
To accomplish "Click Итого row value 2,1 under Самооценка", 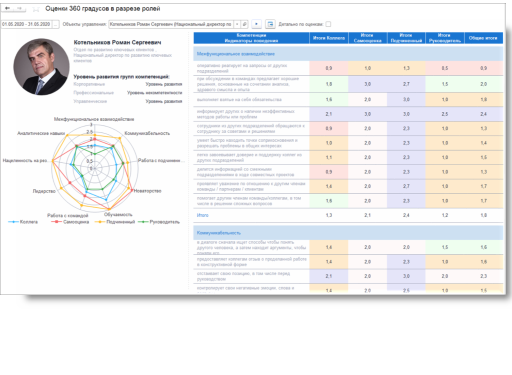I will (x=368, y=215).
